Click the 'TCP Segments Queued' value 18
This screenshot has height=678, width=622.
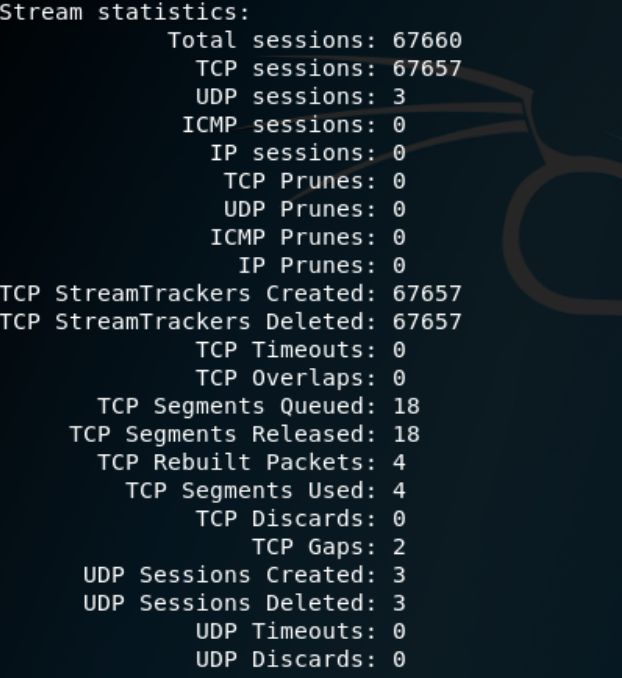(x=406, y=406)
